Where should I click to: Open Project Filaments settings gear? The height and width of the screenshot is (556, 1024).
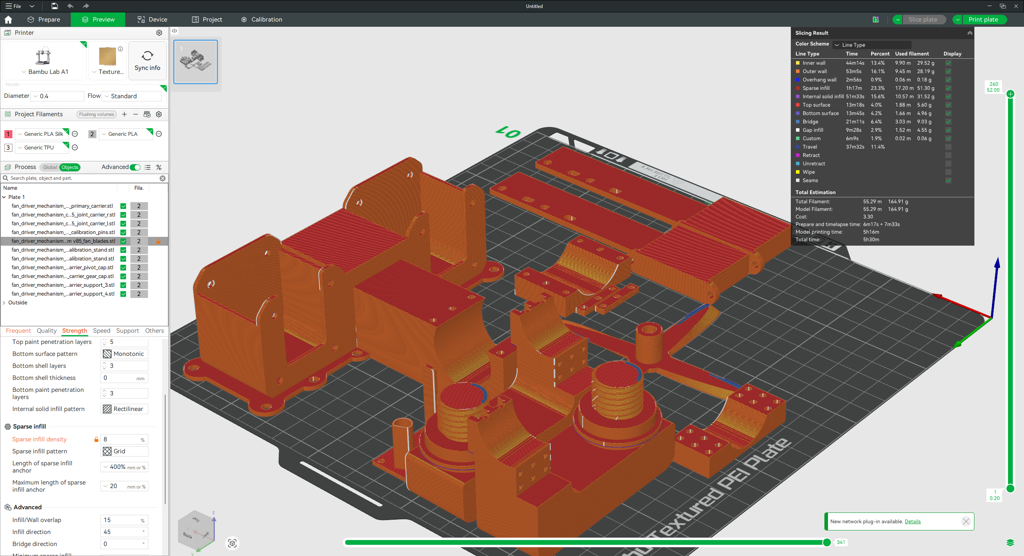[x=159, y=114]
